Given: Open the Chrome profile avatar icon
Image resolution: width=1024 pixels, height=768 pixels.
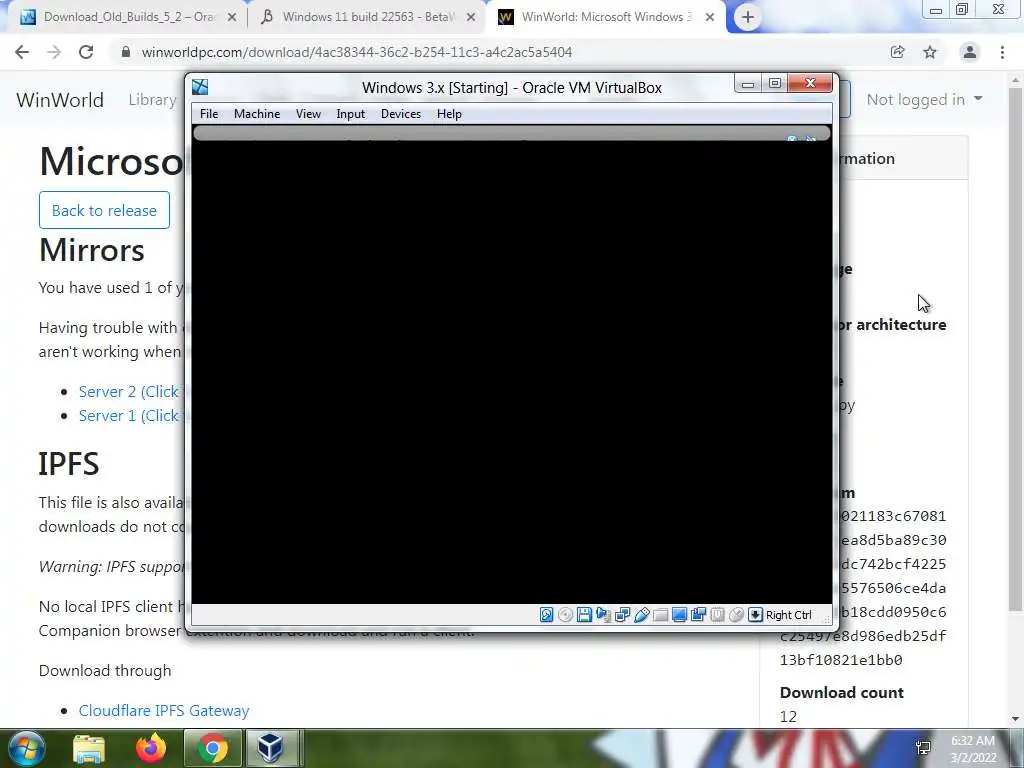Looking at the screenshot, I should click(x=970, y=52).
